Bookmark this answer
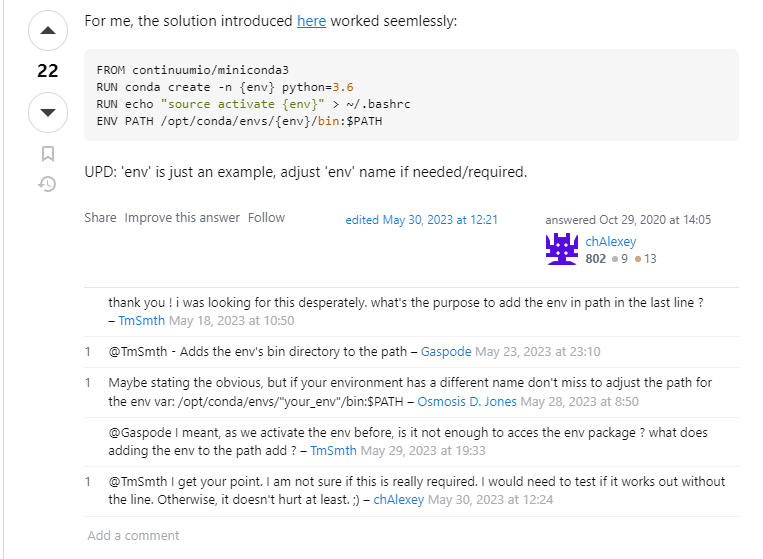763x559 pixels. pos(47,154)
